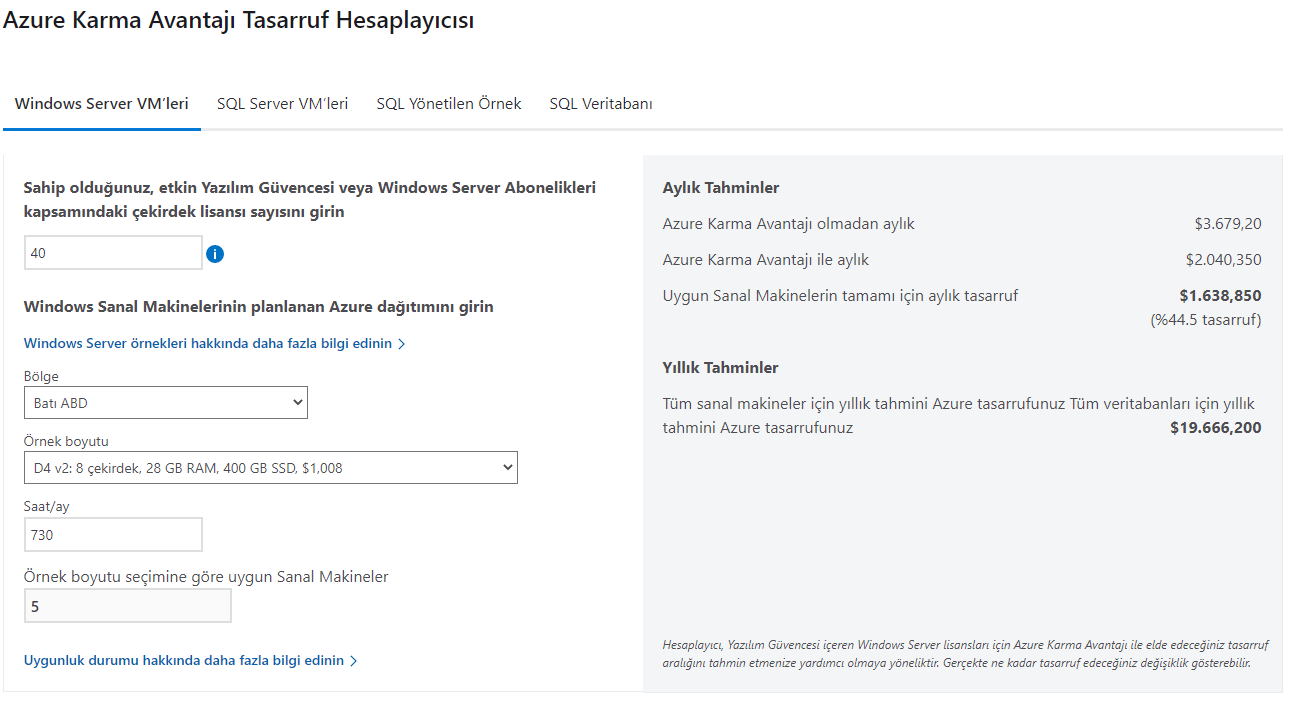Click the $3.679,20 cost without Karma Avantajı
1307x722 pixels.
pos(1227,224)
